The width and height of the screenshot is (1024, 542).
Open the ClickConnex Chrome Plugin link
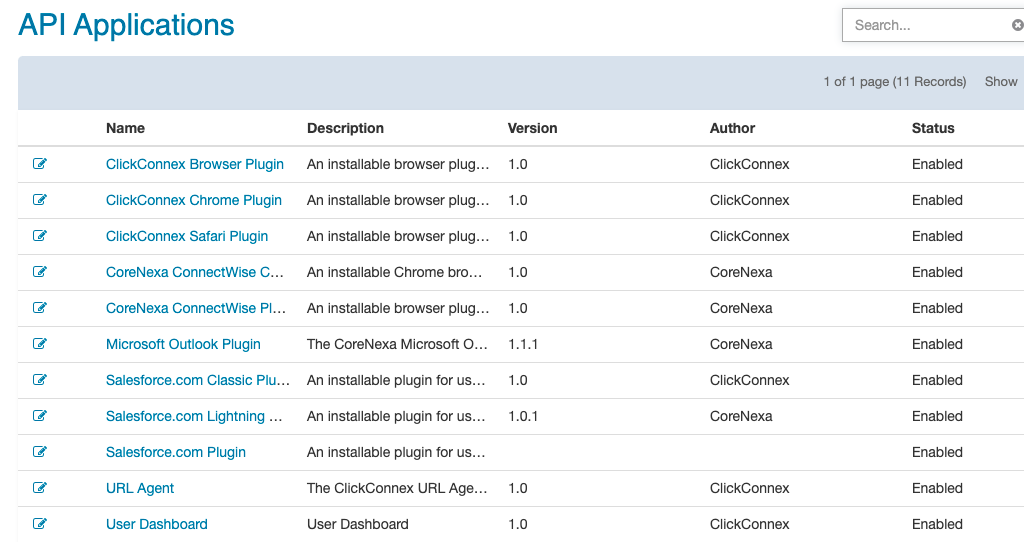pos(194,200)
